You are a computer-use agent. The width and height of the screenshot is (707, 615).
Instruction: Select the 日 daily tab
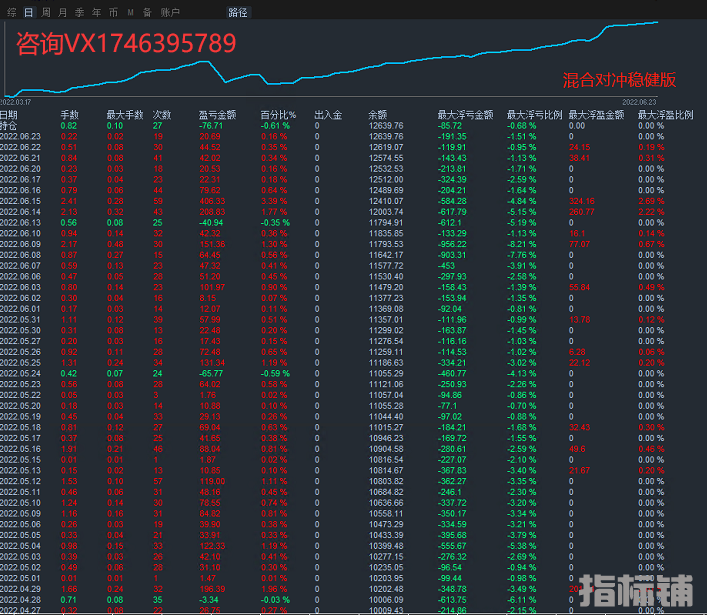point(28,12)
